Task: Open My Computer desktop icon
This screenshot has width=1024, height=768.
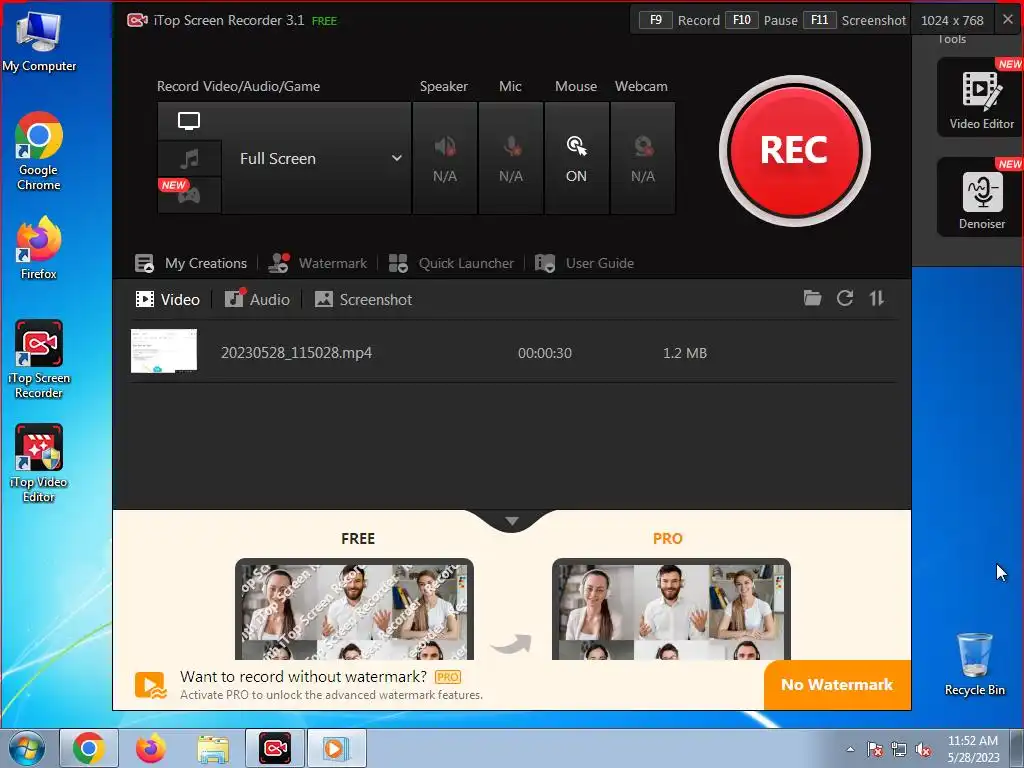Action: coord(39,41)
